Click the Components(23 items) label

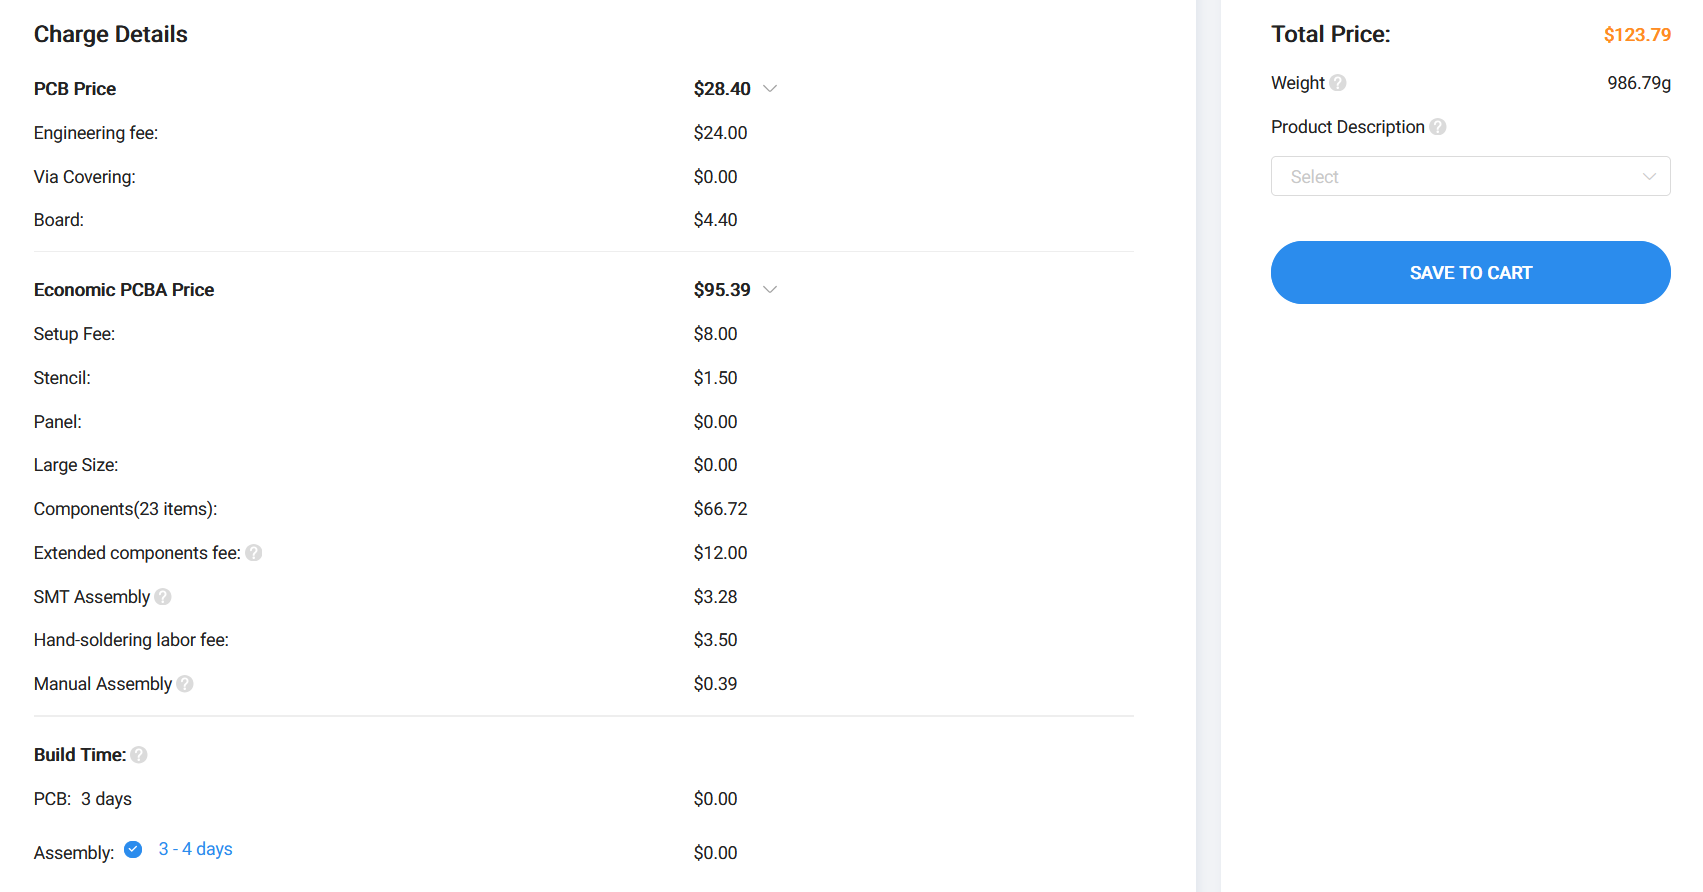click(x=125, y=509)
